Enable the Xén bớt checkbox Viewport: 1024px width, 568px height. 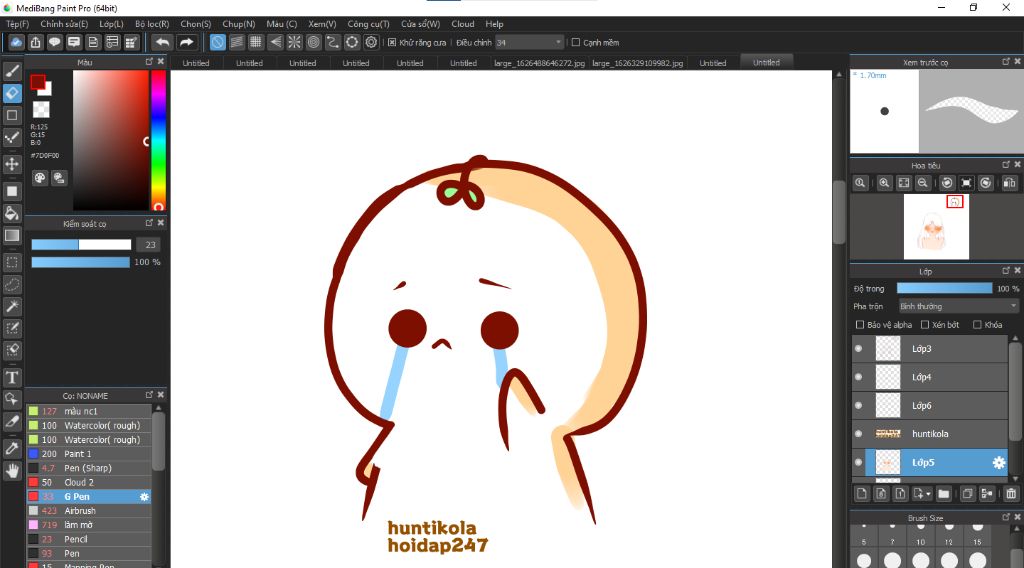pos(925,324)
